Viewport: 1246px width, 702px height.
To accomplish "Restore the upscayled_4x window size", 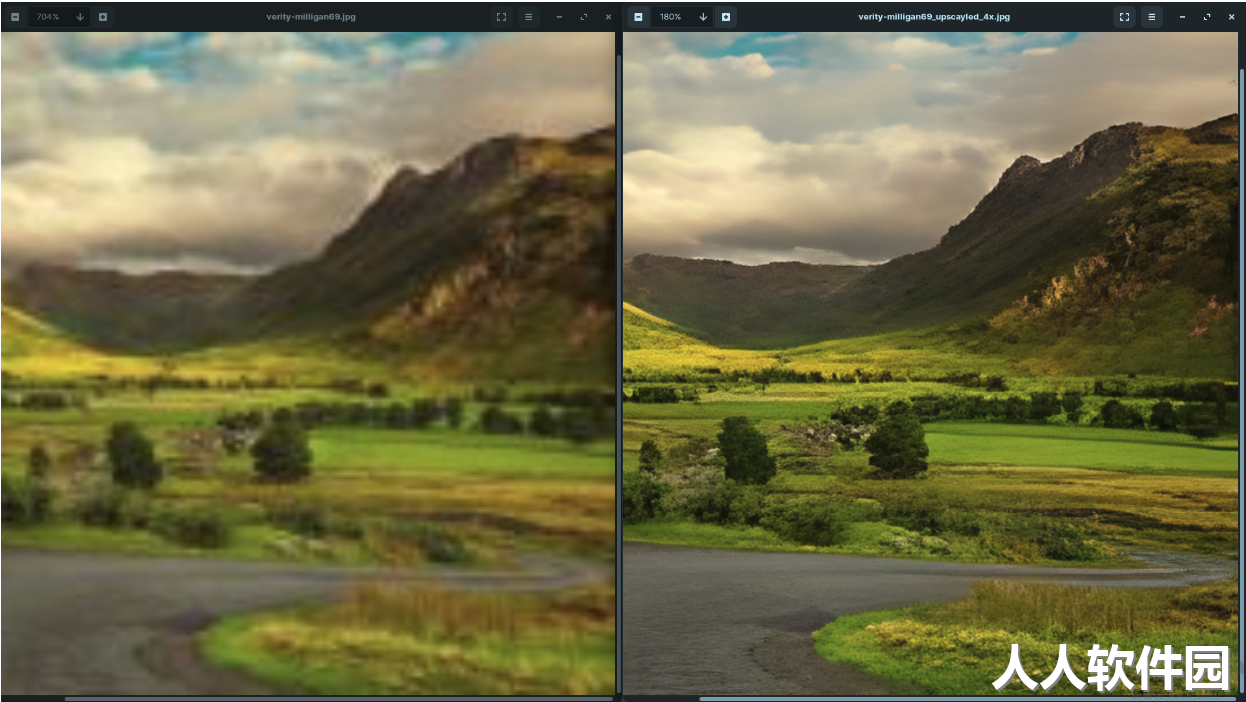I will [x=1207, y=17].
